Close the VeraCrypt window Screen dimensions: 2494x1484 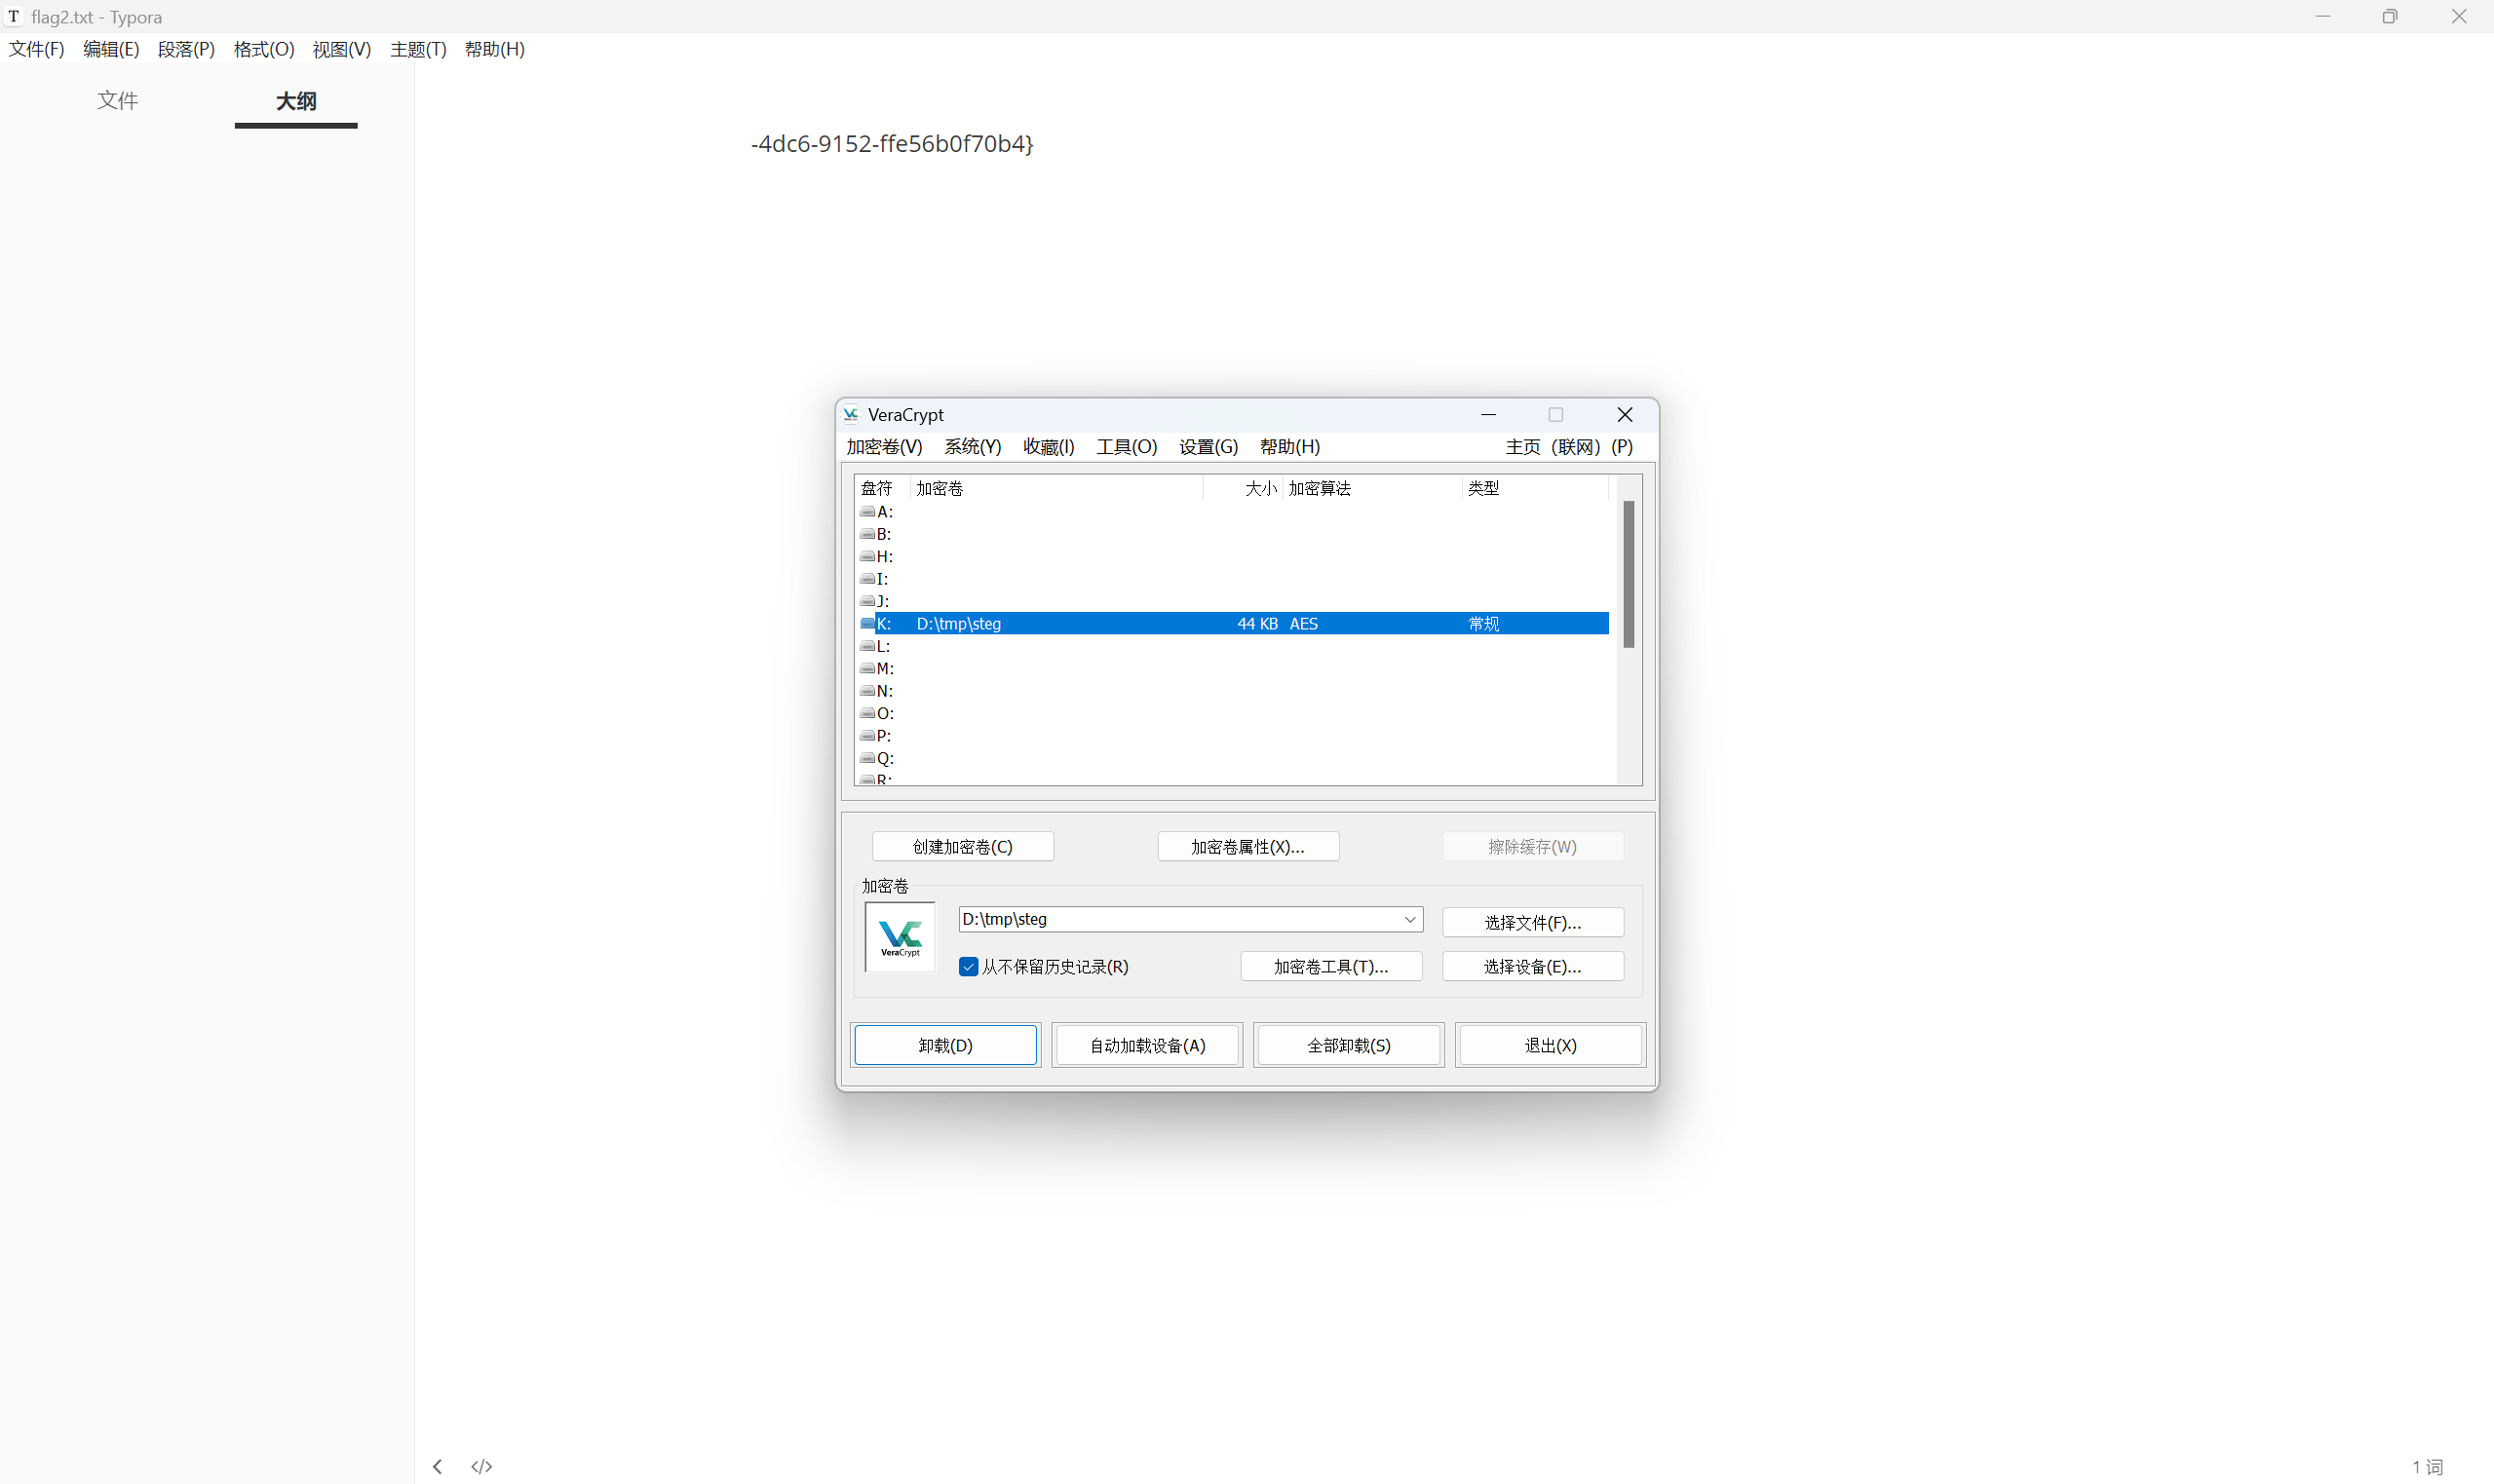tap(1625, 415)
